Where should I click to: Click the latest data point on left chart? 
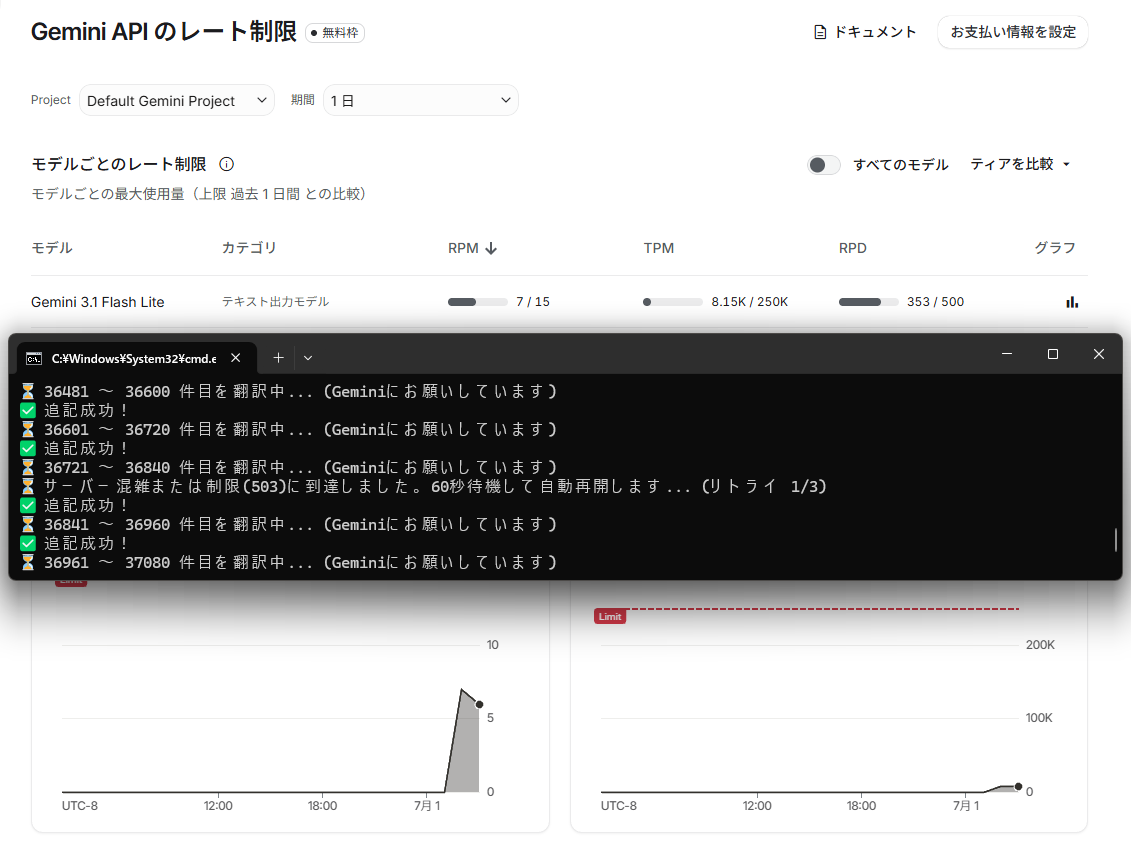(x=480, y=705)
